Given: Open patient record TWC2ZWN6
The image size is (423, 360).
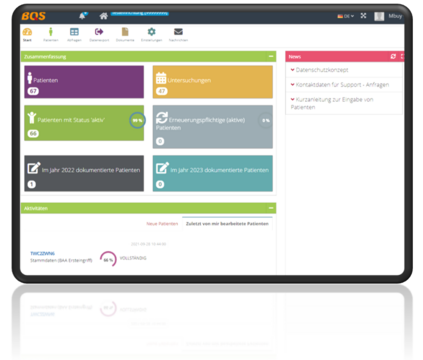Looking at the screenshot, I should [43, 254].
